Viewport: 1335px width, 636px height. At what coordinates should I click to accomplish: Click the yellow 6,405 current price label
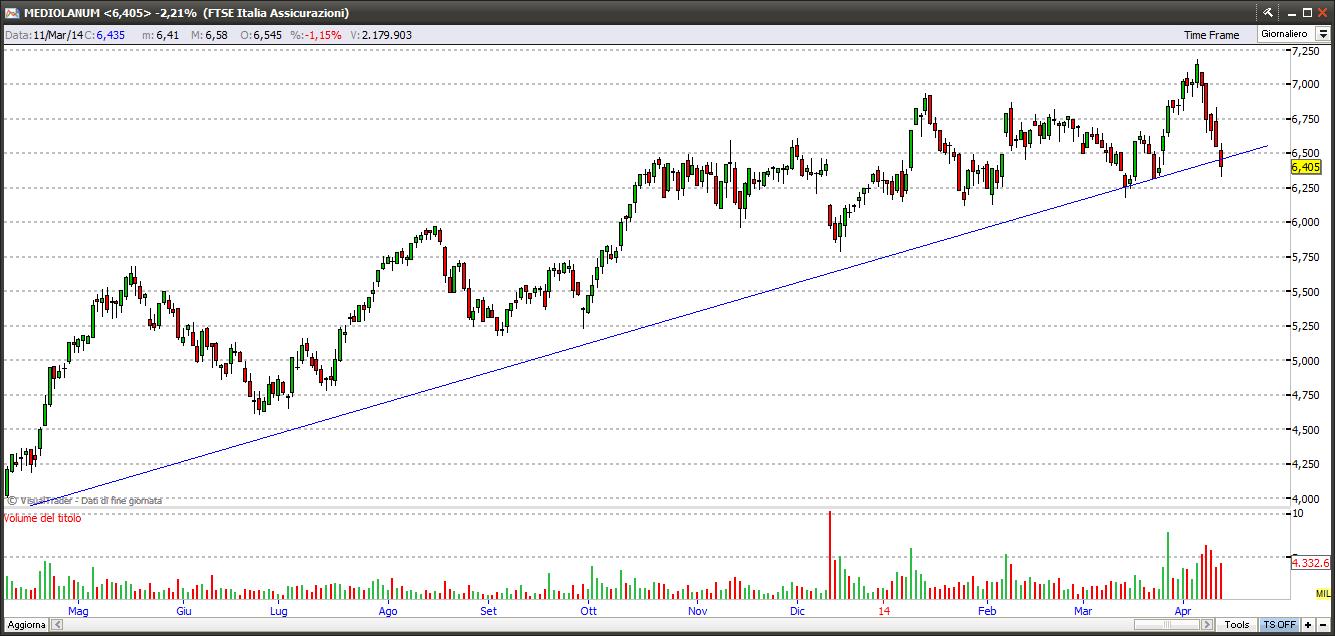point(1306,167)
